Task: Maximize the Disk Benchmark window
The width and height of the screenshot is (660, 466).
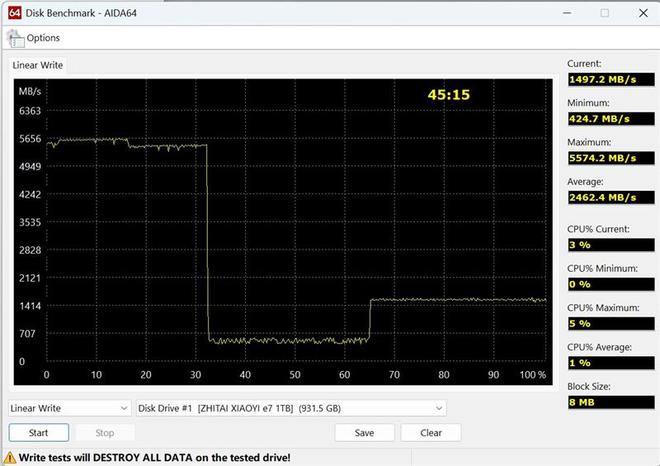Action: pyautogui.click(x=604, y=12)
